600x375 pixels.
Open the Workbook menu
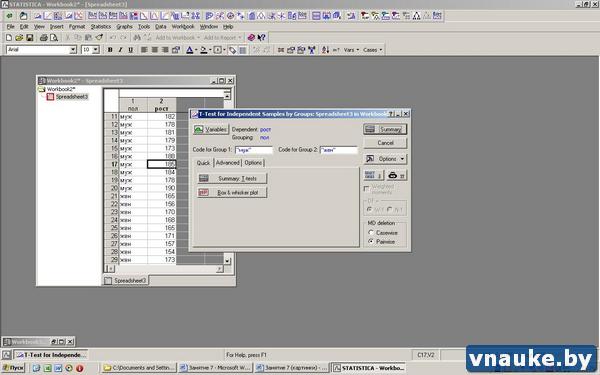click(x=183, y=26)
